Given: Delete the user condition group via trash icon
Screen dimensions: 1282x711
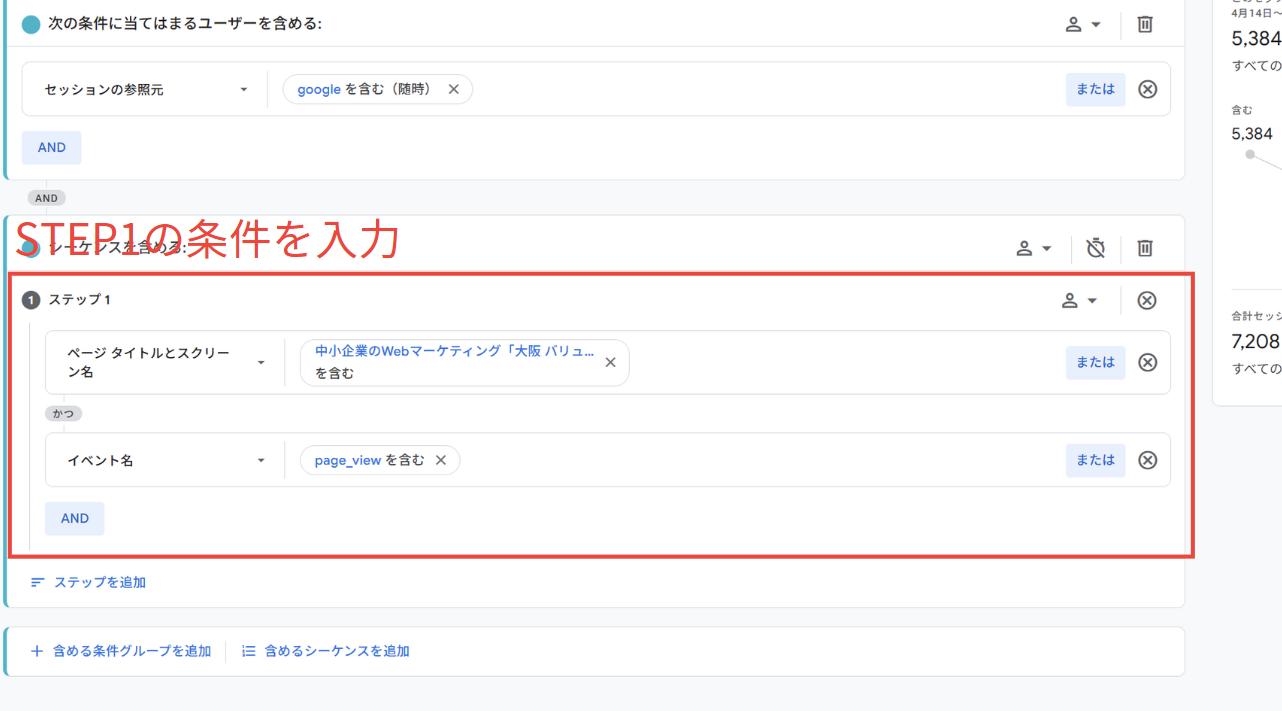Looking at the screenshot, I should pos(1145,24).
